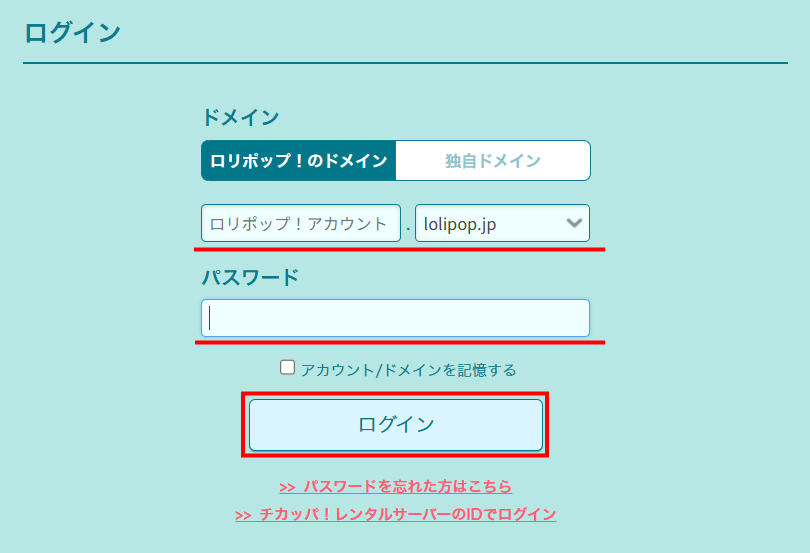Screen dimensions: 810x553
Task: Click the ドメイン field label
Action: pyautogui.click(x=240, y=117)
